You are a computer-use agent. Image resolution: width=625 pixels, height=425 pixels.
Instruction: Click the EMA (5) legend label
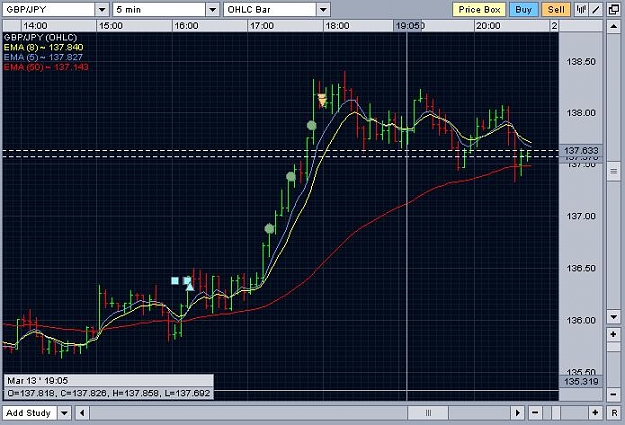[43, 57]
